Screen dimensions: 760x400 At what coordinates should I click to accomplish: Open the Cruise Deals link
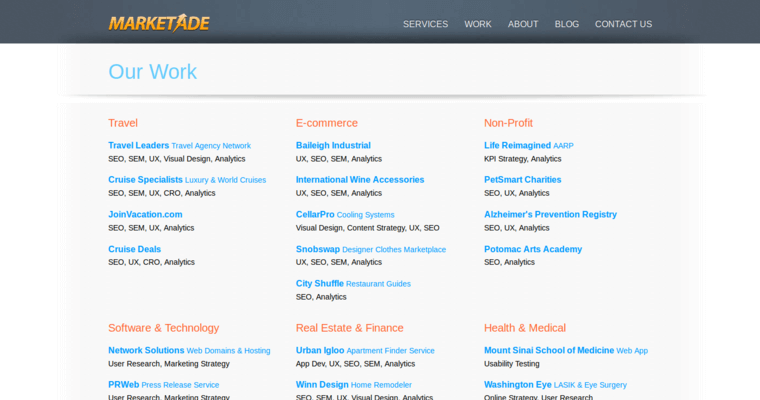(x=134, y=249)
